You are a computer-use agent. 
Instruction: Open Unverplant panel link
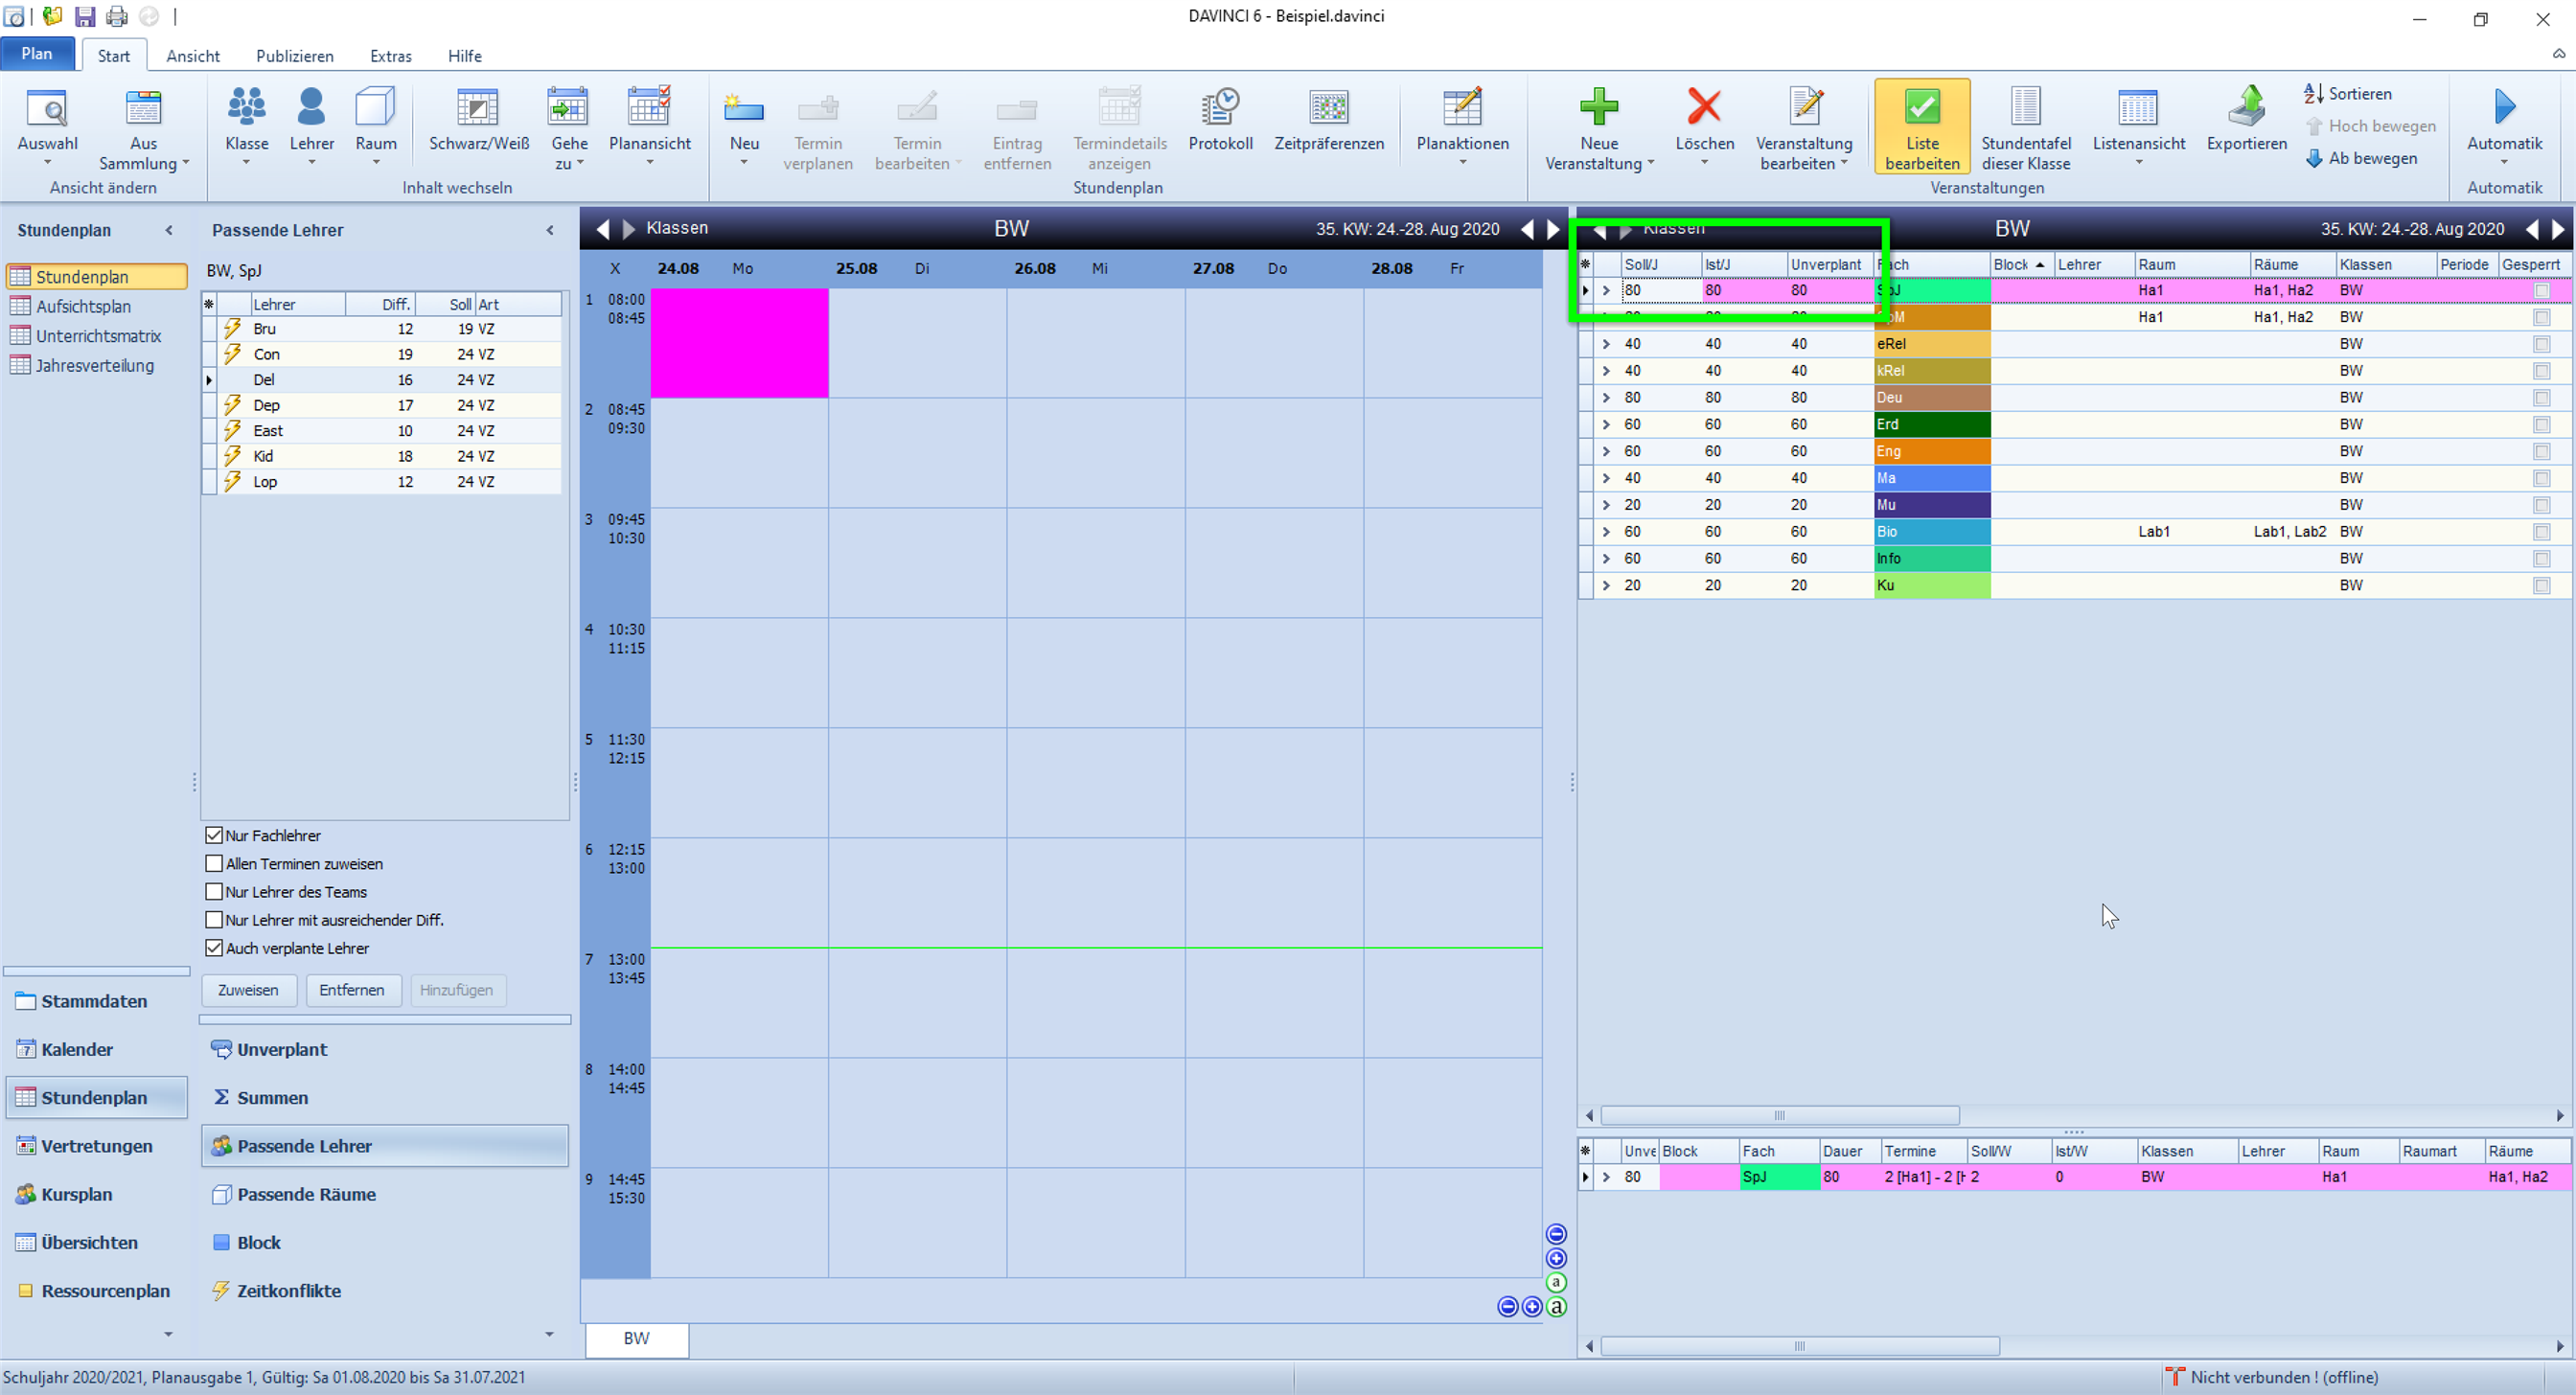tap(282, 1049)
